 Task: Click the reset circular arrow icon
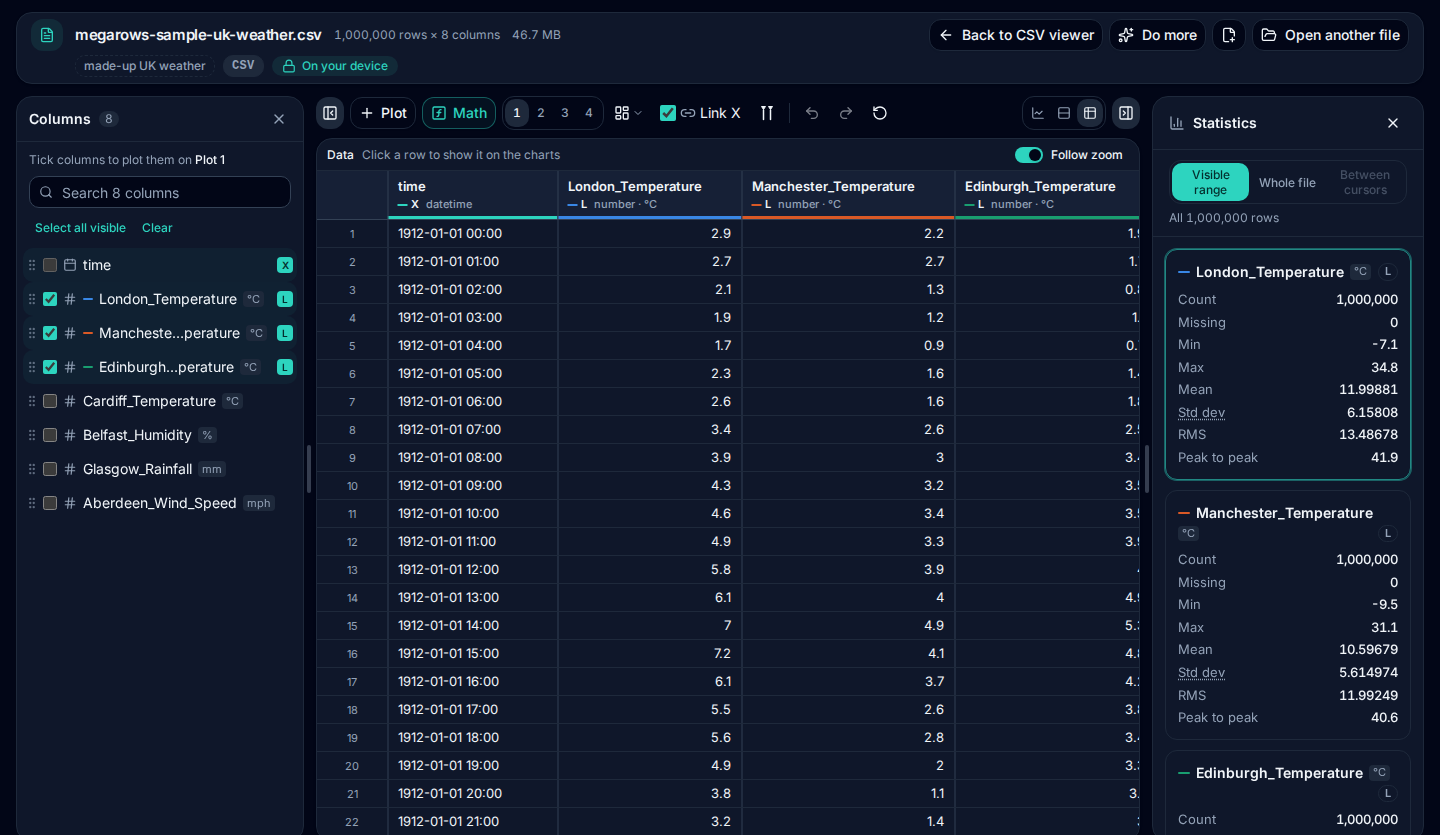(x=880, y=113)
